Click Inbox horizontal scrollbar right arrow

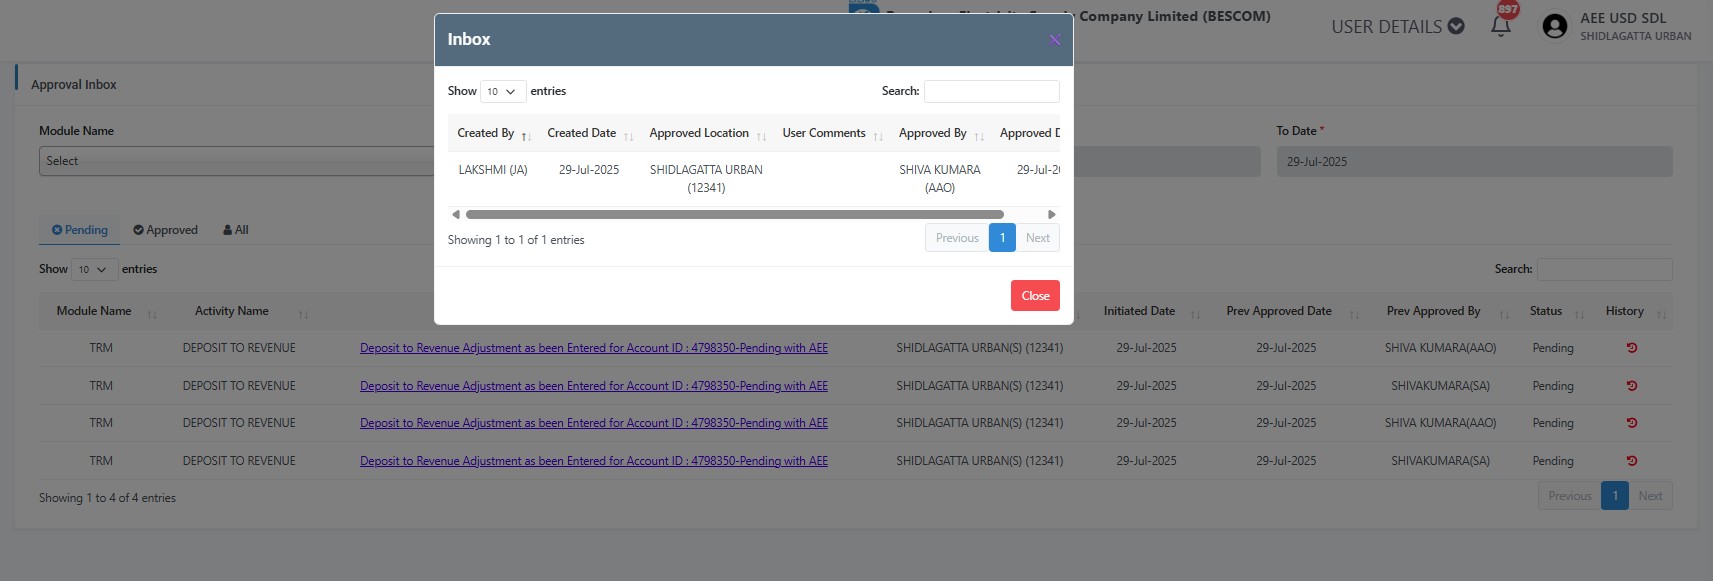pos(1051,214)
